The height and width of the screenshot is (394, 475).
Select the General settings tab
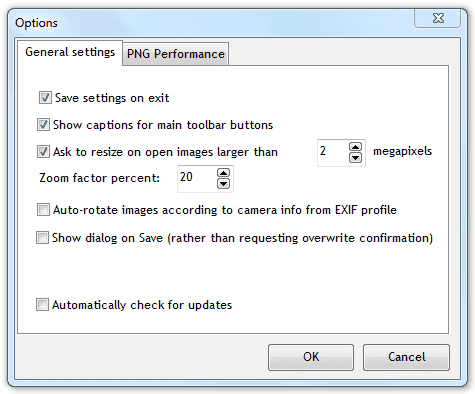tap(70, 52)
